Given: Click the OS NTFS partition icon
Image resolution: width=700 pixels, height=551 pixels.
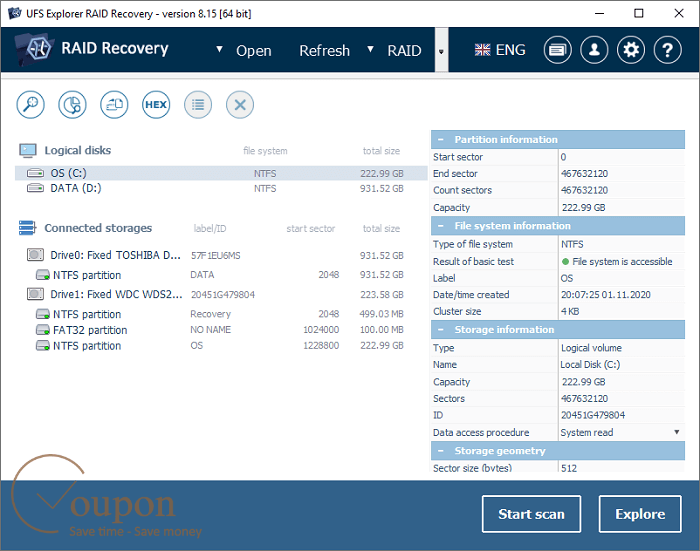Looking at the screenshot, I should [43, 346].
